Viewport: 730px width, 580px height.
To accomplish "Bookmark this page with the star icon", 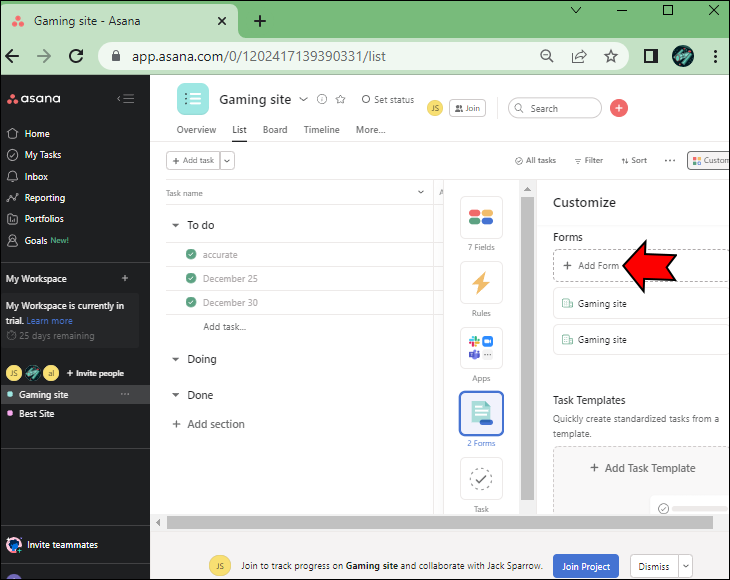I will pyautogui.click(x=610, y=56).
